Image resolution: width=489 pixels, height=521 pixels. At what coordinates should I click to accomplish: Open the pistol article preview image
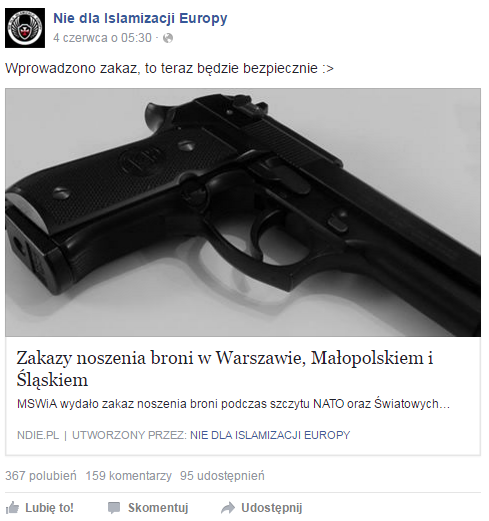coord(243,212)
